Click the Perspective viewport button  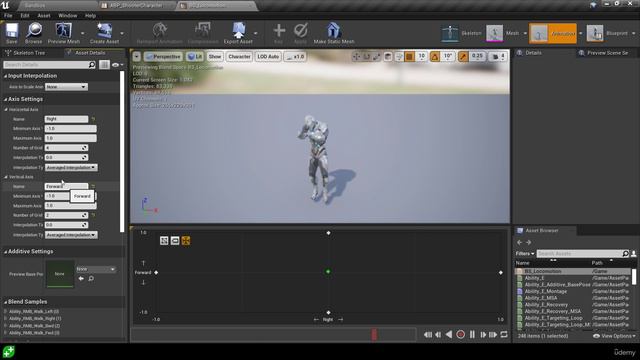[163, 57]
